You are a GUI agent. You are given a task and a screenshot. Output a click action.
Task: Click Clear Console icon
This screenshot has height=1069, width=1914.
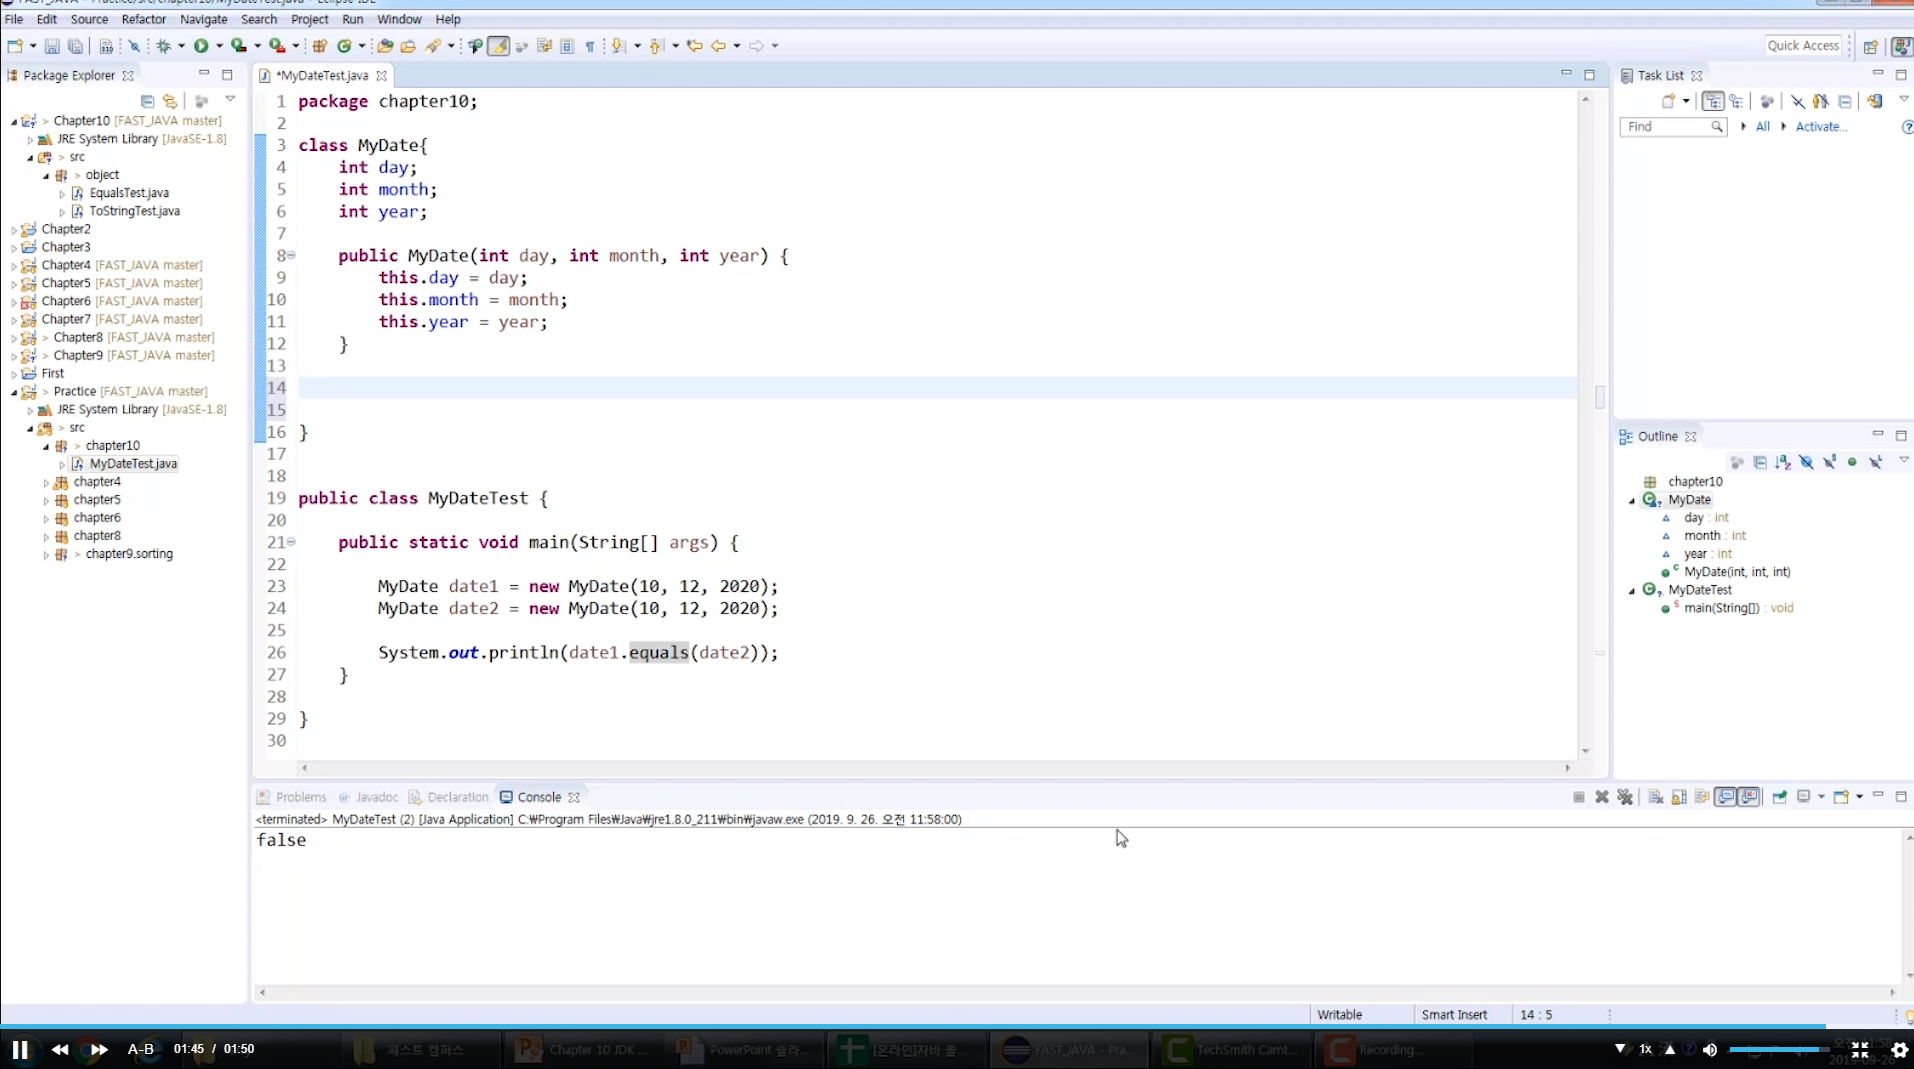point(1656,797)
